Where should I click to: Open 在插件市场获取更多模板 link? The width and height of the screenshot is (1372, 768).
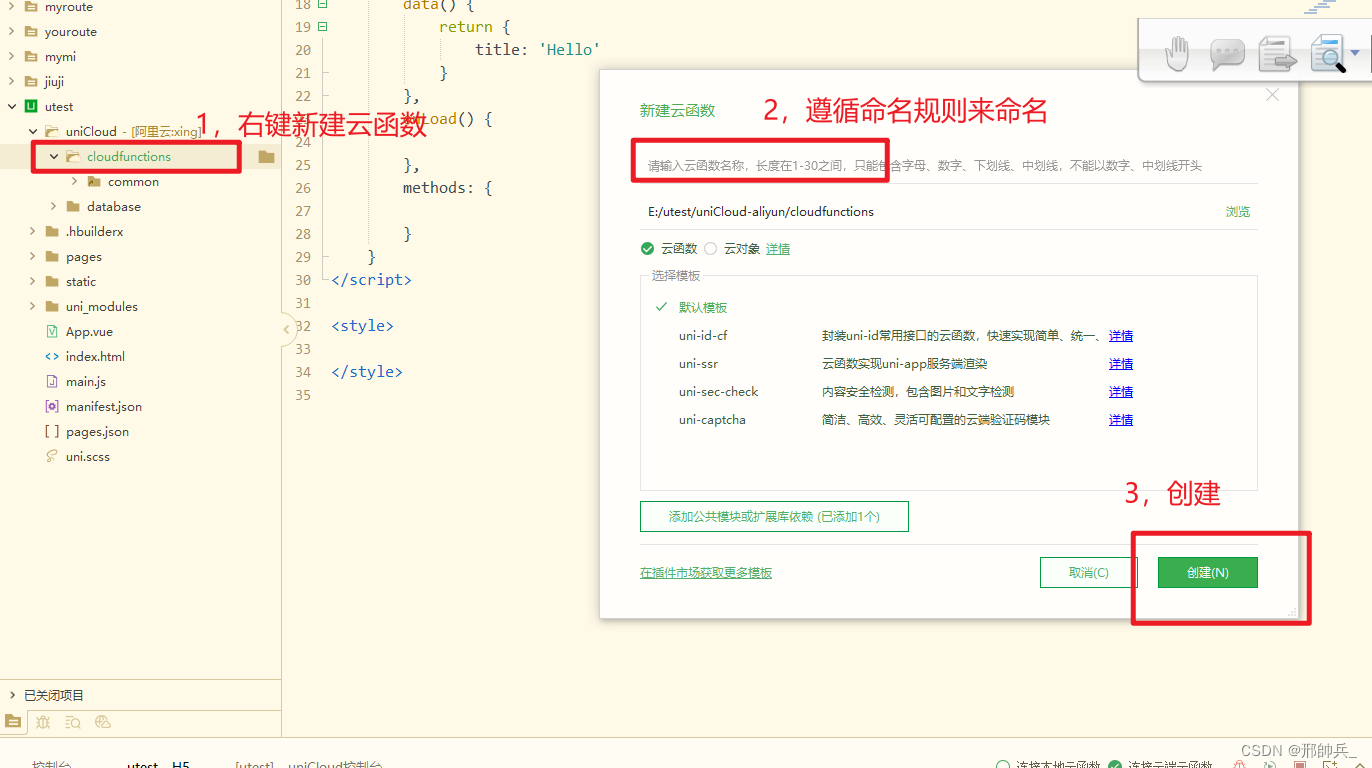click(706, 573)
